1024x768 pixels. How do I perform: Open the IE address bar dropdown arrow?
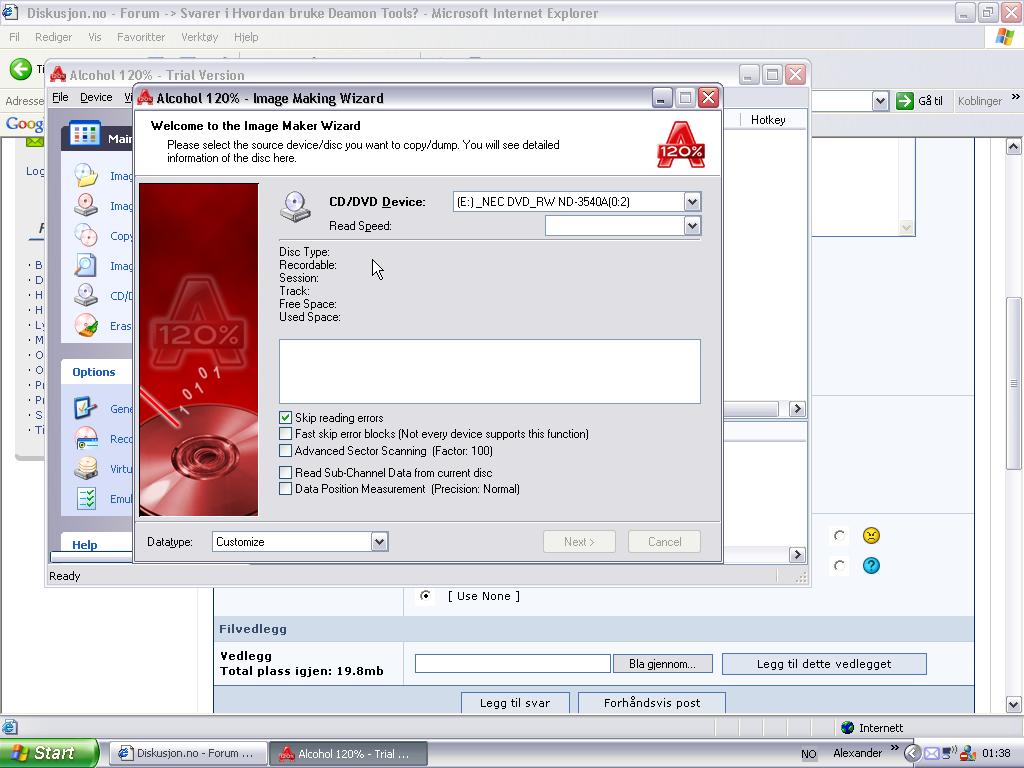[880, 101]
